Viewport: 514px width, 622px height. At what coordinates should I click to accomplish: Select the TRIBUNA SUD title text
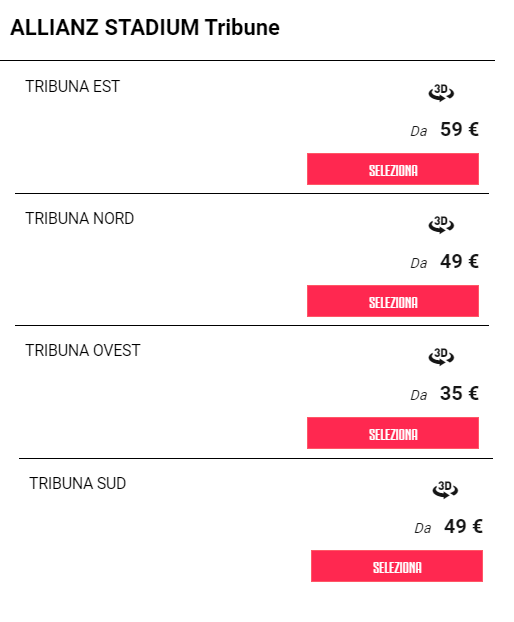click(78, 484)
